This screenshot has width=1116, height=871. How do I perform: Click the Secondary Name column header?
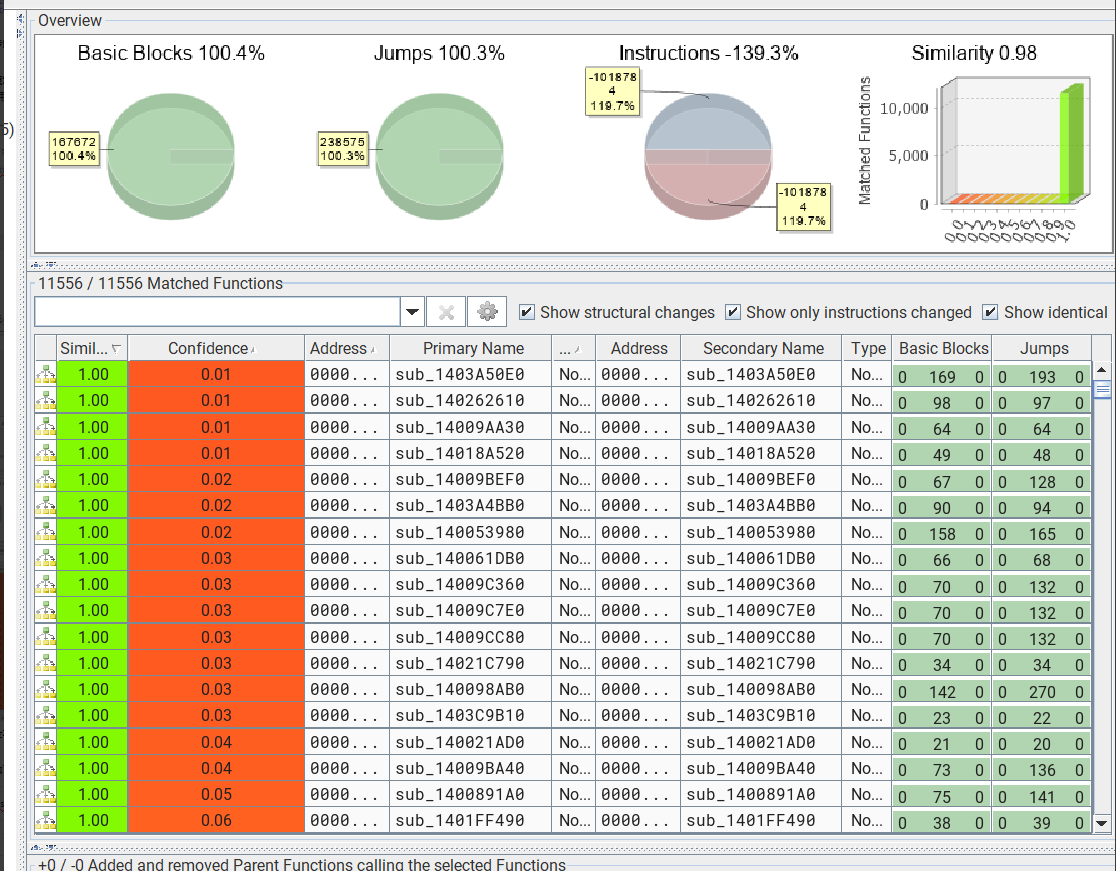762,348
